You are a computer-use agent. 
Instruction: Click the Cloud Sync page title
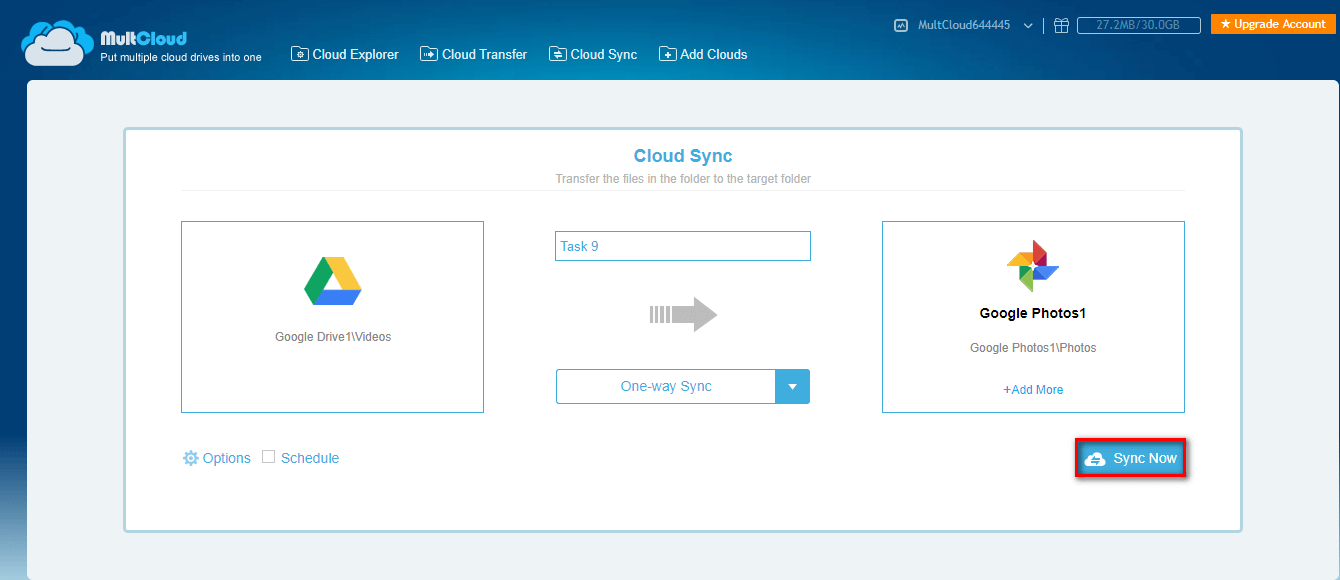[x=683, y=156]
